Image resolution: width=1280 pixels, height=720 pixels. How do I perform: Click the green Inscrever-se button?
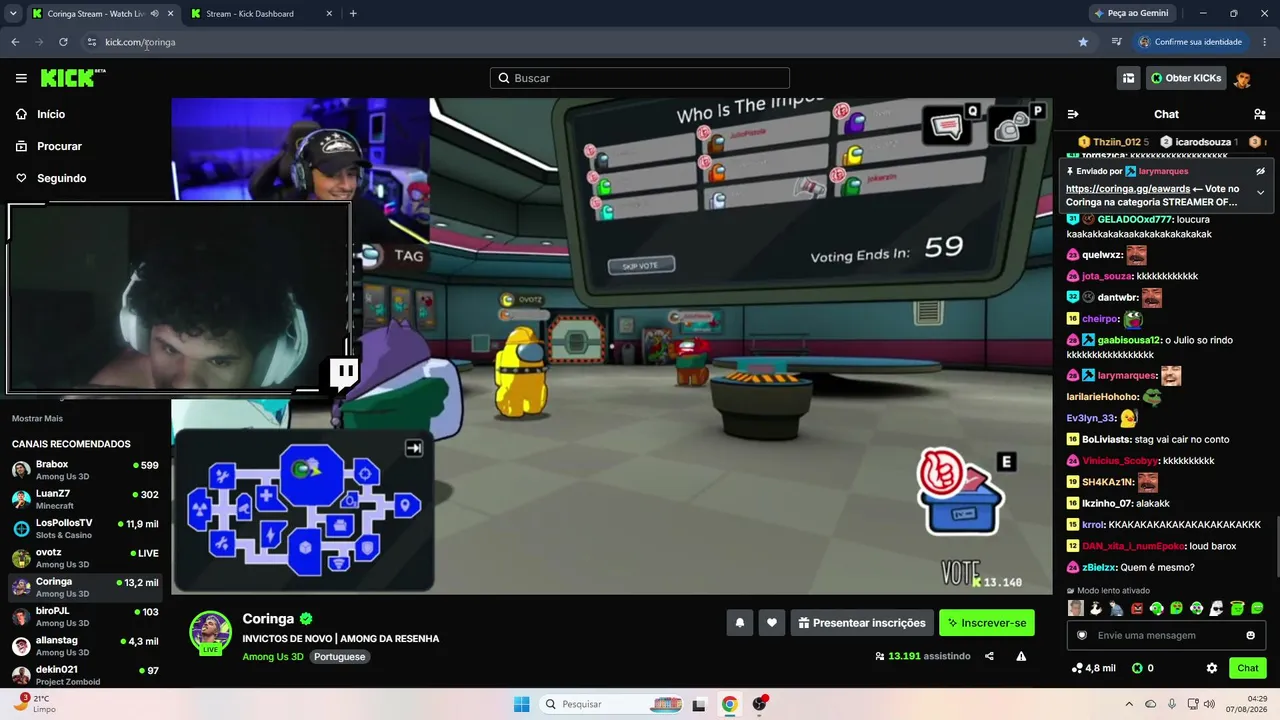pyautogui.click(x=987, y=623)
